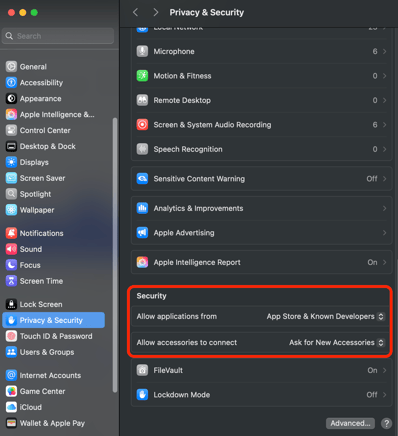Open Motion & Fitness row chevron

384,76
